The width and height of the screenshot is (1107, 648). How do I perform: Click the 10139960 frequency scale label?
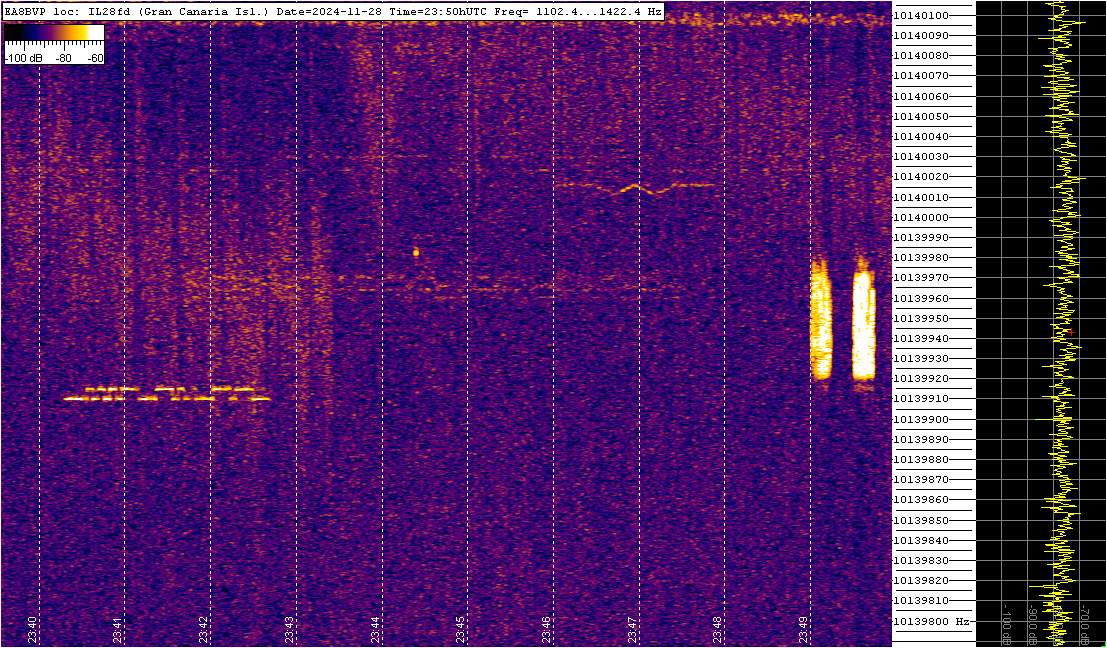point(921,298)
